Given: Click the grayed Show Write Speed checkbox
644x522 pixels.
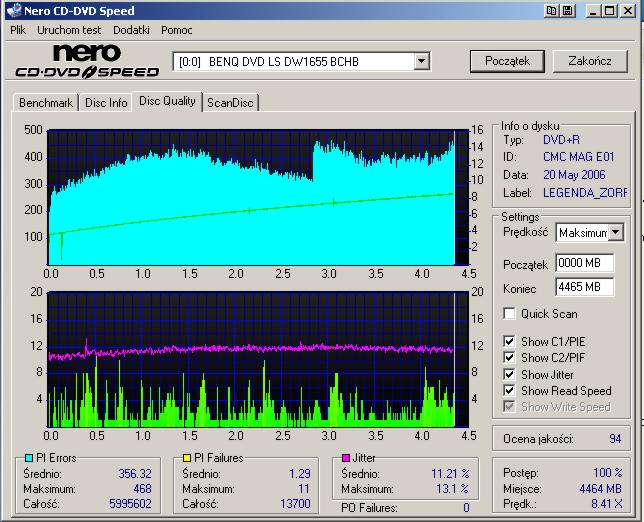Looking at the screenshot, I should coord(509,407).
